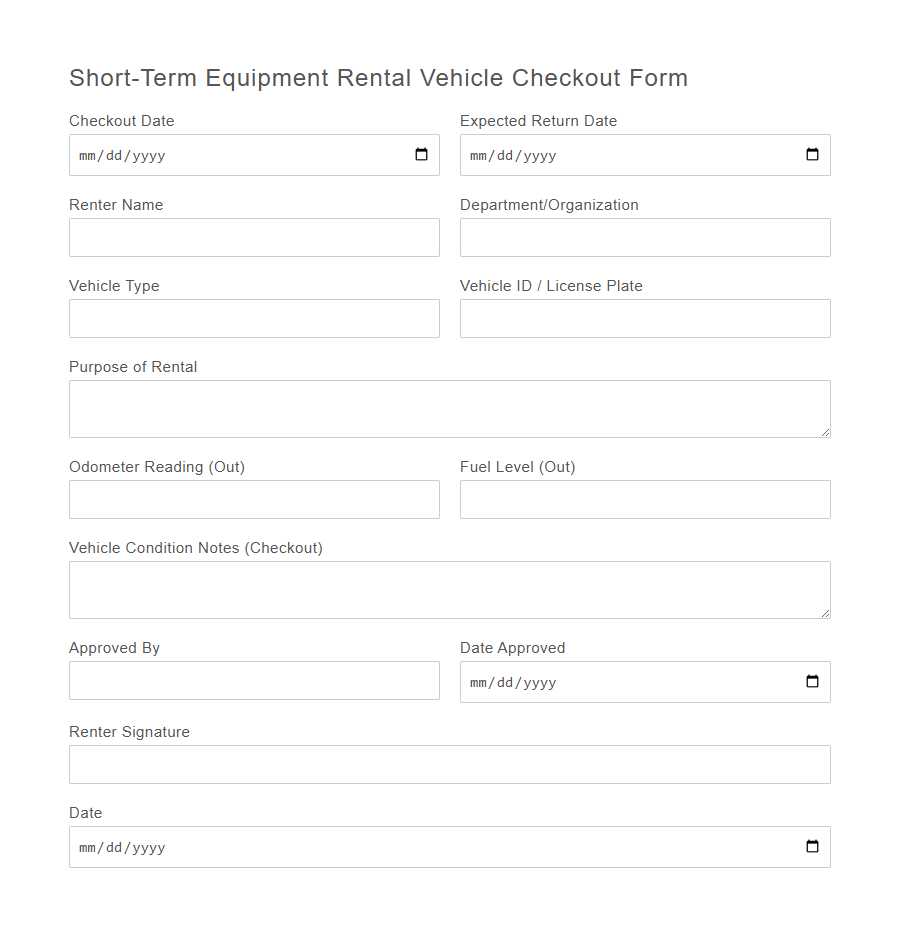Open the Date Approved calendar picker
900x952 pixels.
813,682
